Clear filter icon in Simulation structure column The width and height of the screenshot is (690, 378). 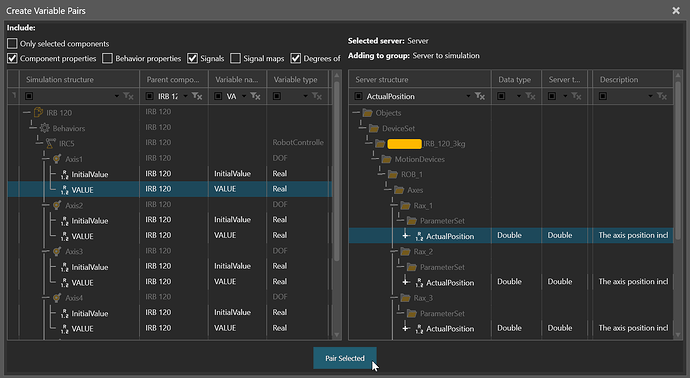point(128,96)
